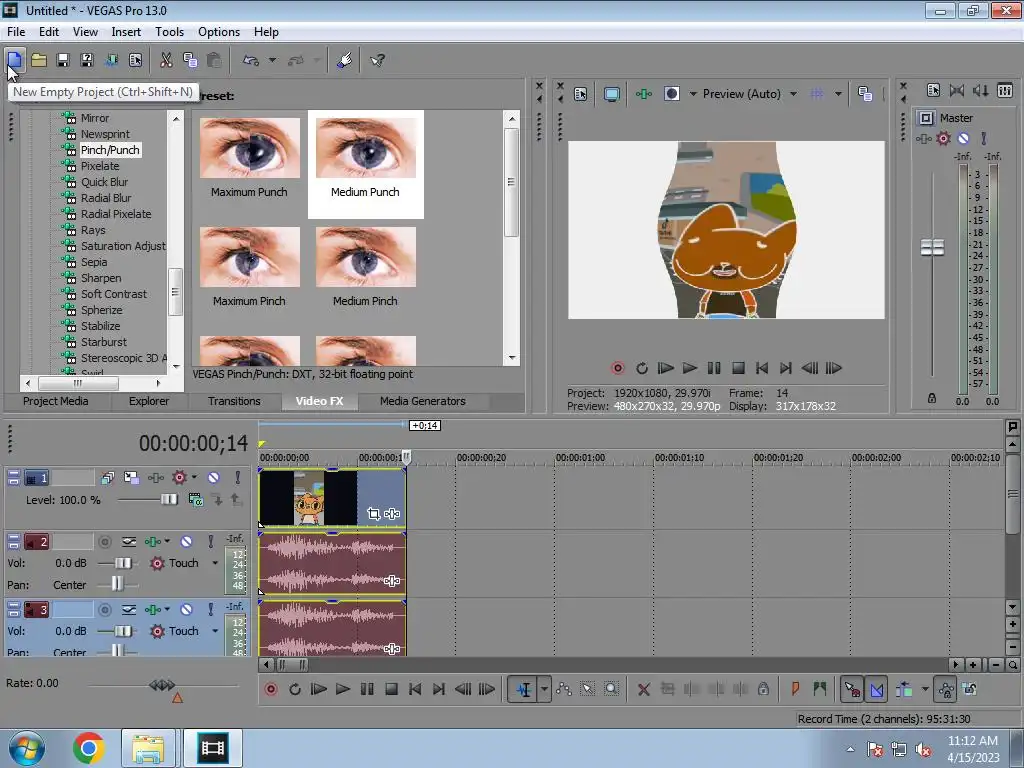
Task: Click the Copy icon in the toolbar
Action: pos(190,60)
